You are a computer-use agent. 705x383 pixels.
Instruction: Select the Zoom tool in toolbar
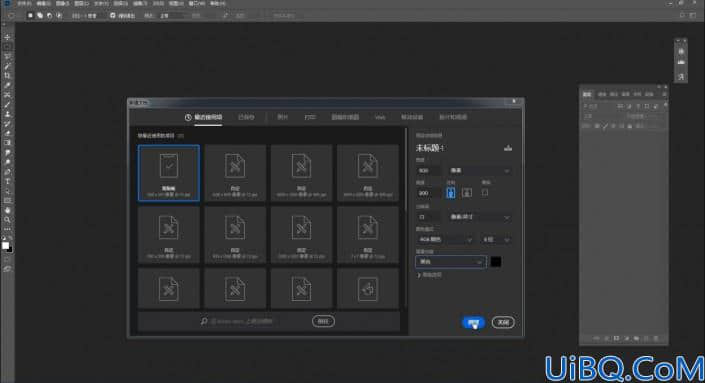pos(7,220)
